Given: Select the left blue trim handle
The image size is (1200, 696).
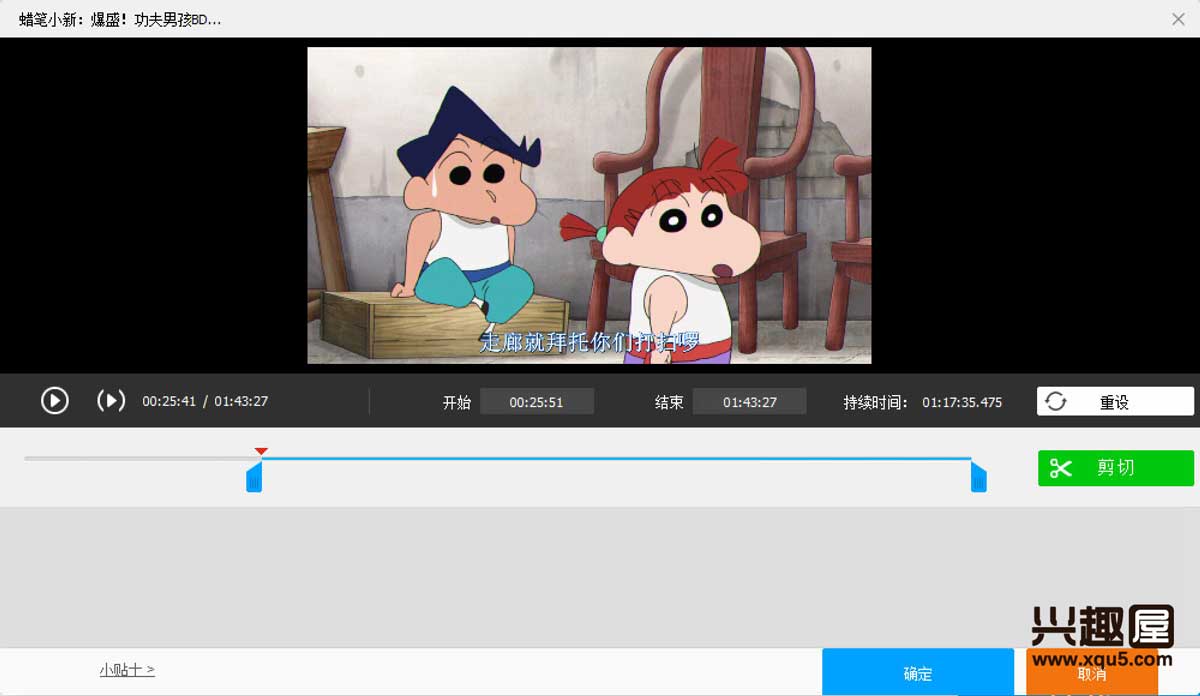Looking at the screenshot, I should click(254, 477).
